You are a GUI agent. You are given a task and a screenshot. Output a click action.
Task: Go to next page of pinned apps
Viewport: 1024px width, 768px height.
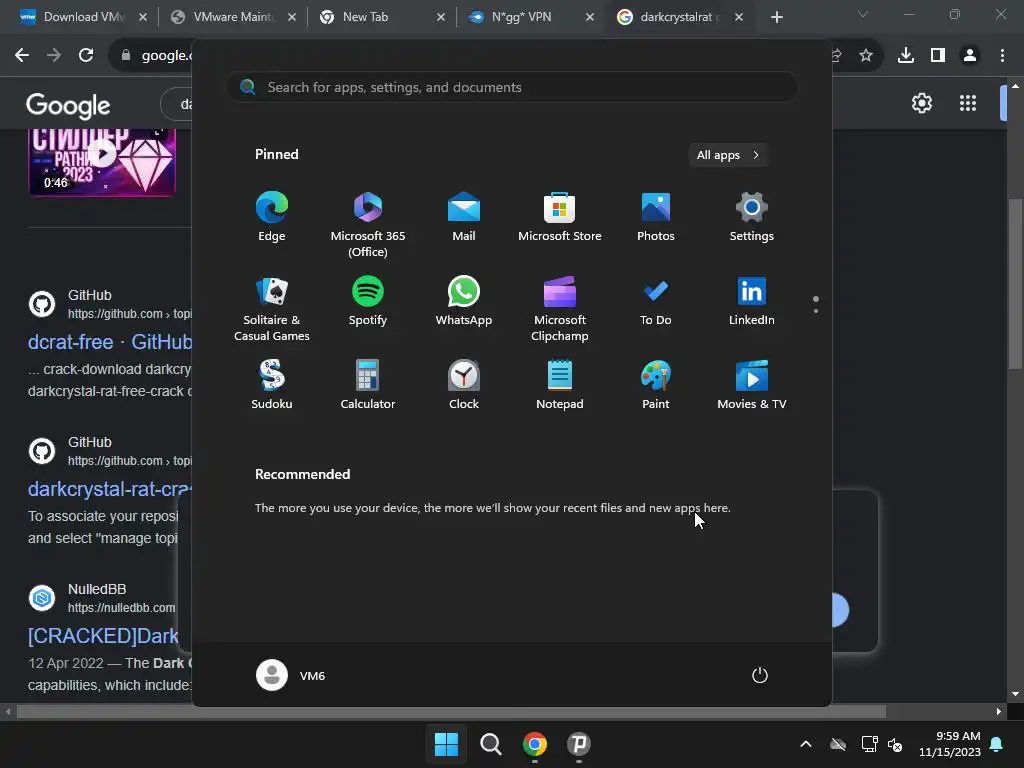[x=816, y=311]
